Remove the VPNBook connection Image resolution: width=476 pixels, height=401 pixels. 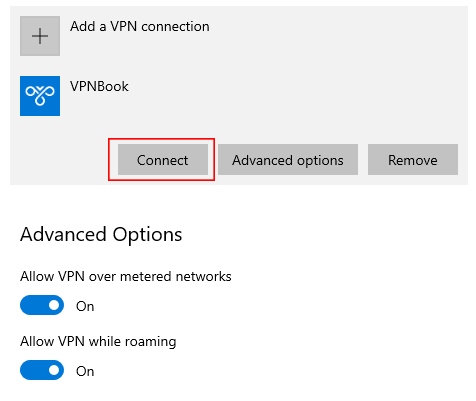coord(413,160)
